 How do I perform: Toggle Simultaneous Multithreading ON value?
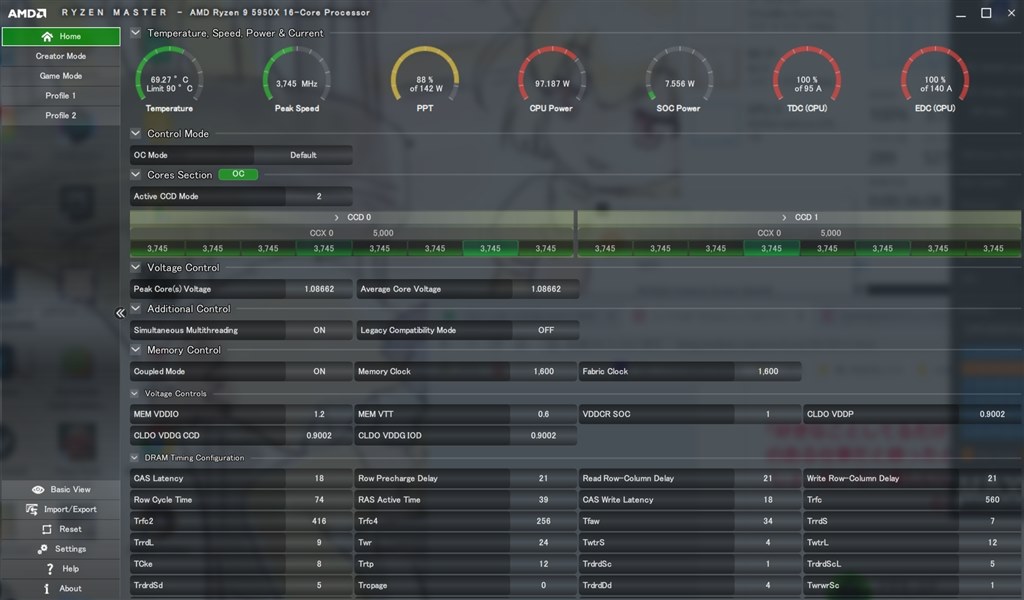[x=319, y=330]
